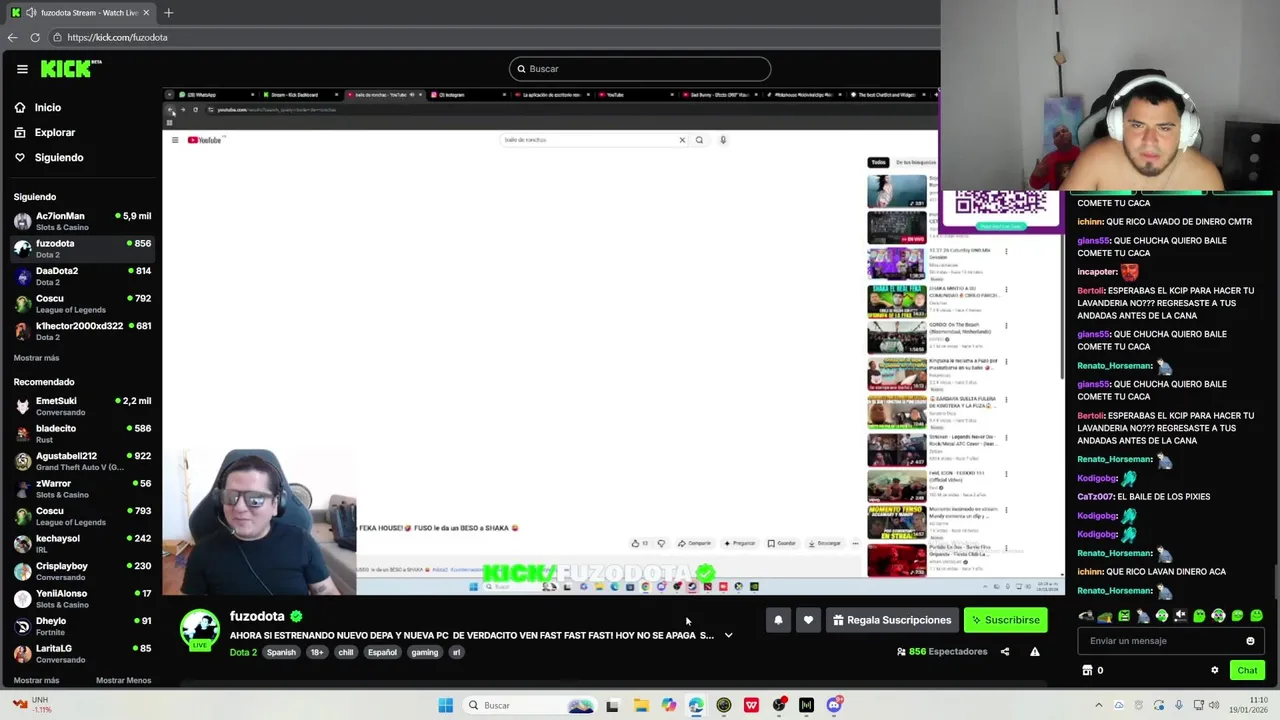The height and width of the screenshot is (720, 1280).
Task: Select the chill tag
Action: (346, 652)
